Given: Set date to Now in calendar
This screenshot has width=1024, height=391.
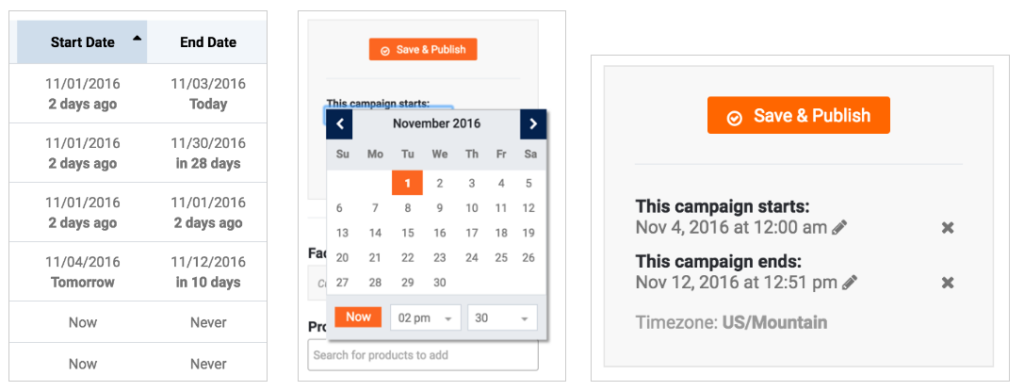Looking at the screenshot, I should click(x=358, y=317).
